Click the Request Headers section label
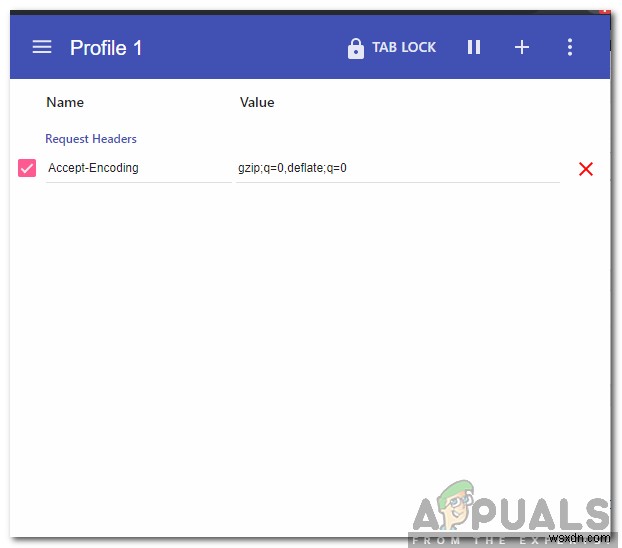Image resolution: width=622 pixels, height=548 pixels. tap(91, 139)
